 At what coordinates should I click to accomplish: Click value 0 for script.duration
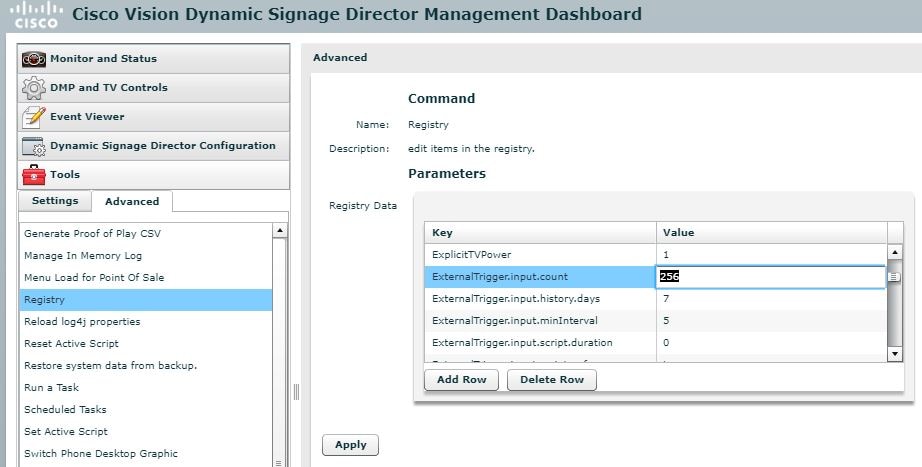(771, 342)
